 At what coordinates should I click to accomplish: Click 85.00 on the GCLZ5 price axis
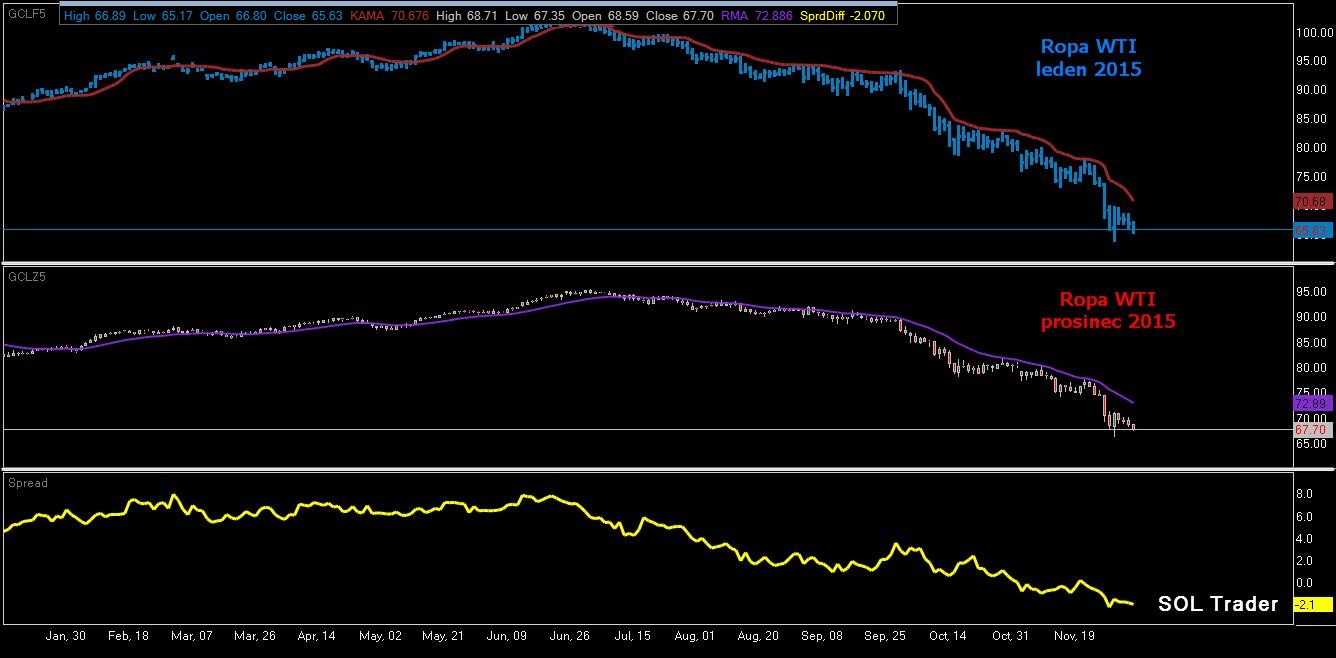1312,342
